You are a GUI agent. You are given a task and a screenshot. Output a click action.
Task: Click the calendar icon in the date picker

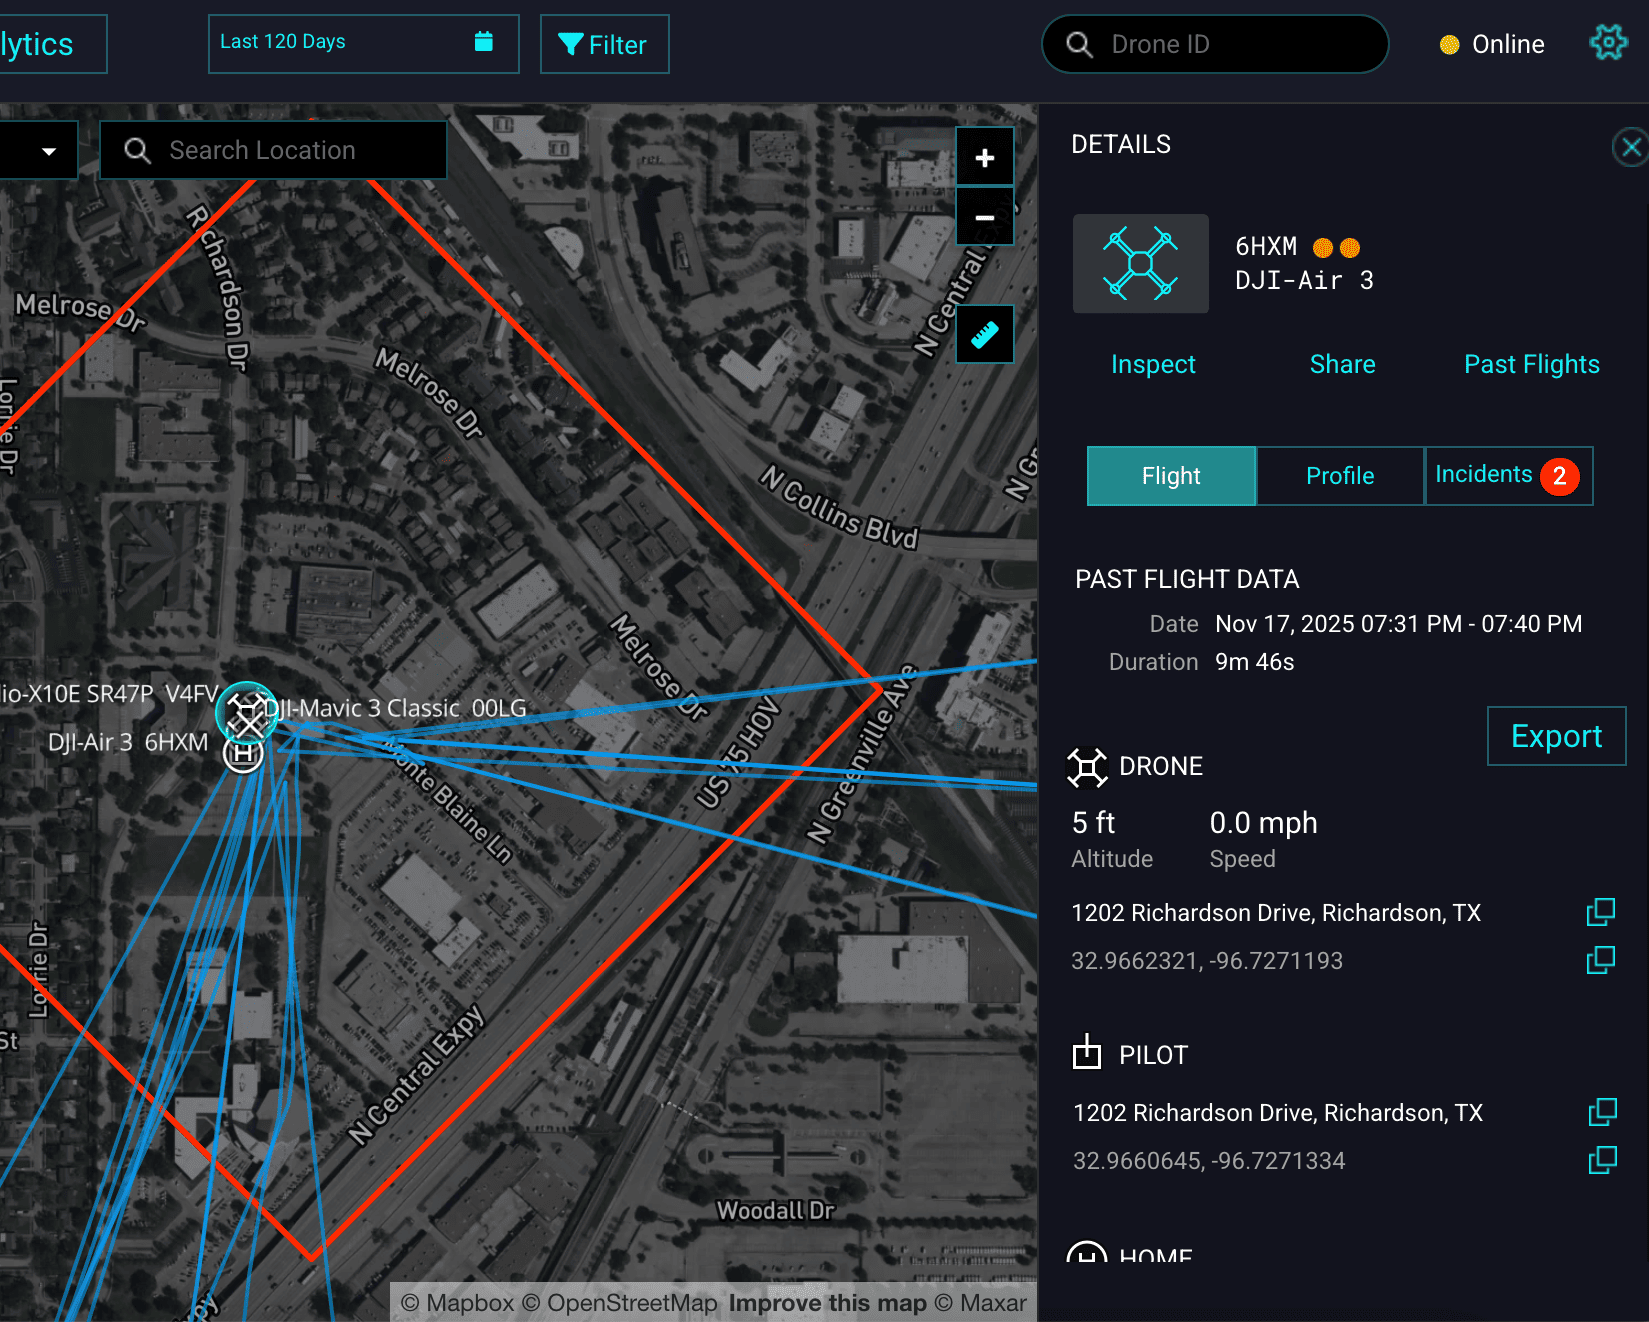(483, 42)
